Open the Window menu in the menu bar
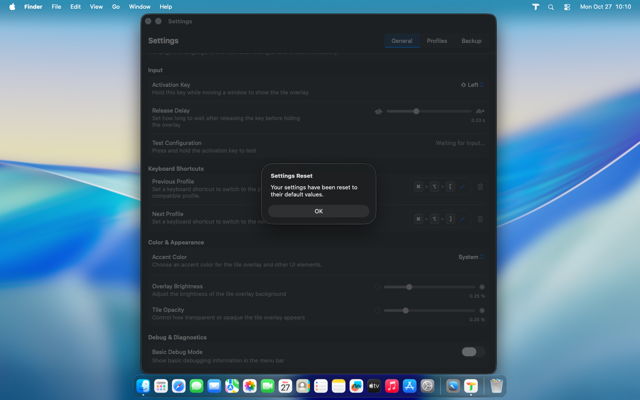Image resolution: width=640 pixels, height=400 pixels. click(x=140, y=6)
